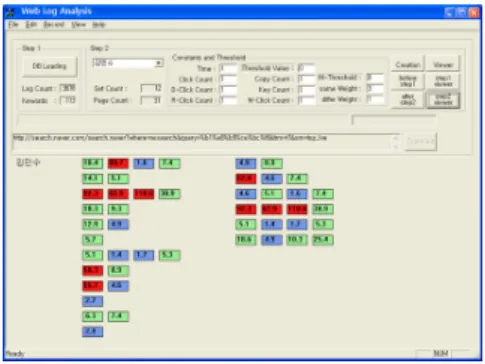
Task: Select the green 25.4 box
Action: 323,240
